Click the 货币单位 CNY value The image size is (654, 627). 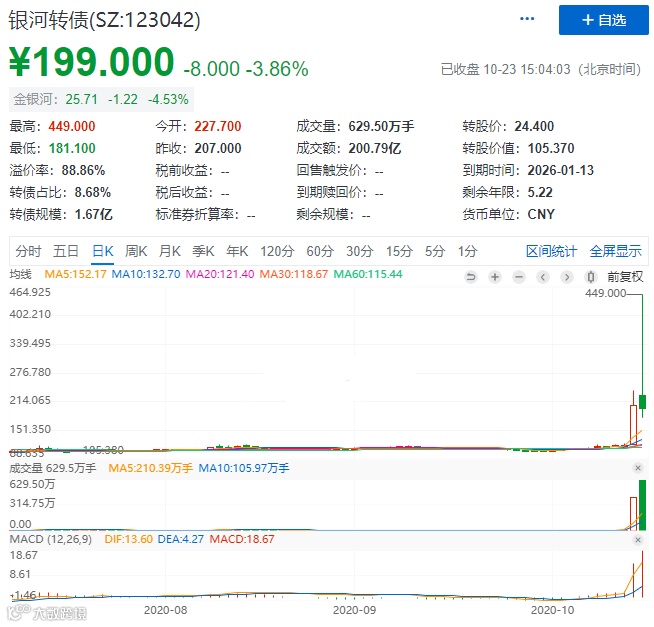point(541,214)
